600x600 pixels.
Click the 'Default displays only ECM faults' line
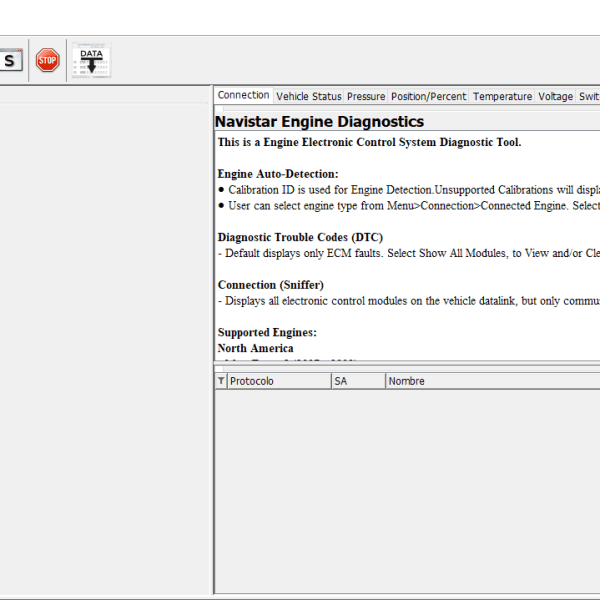[409, 253]
